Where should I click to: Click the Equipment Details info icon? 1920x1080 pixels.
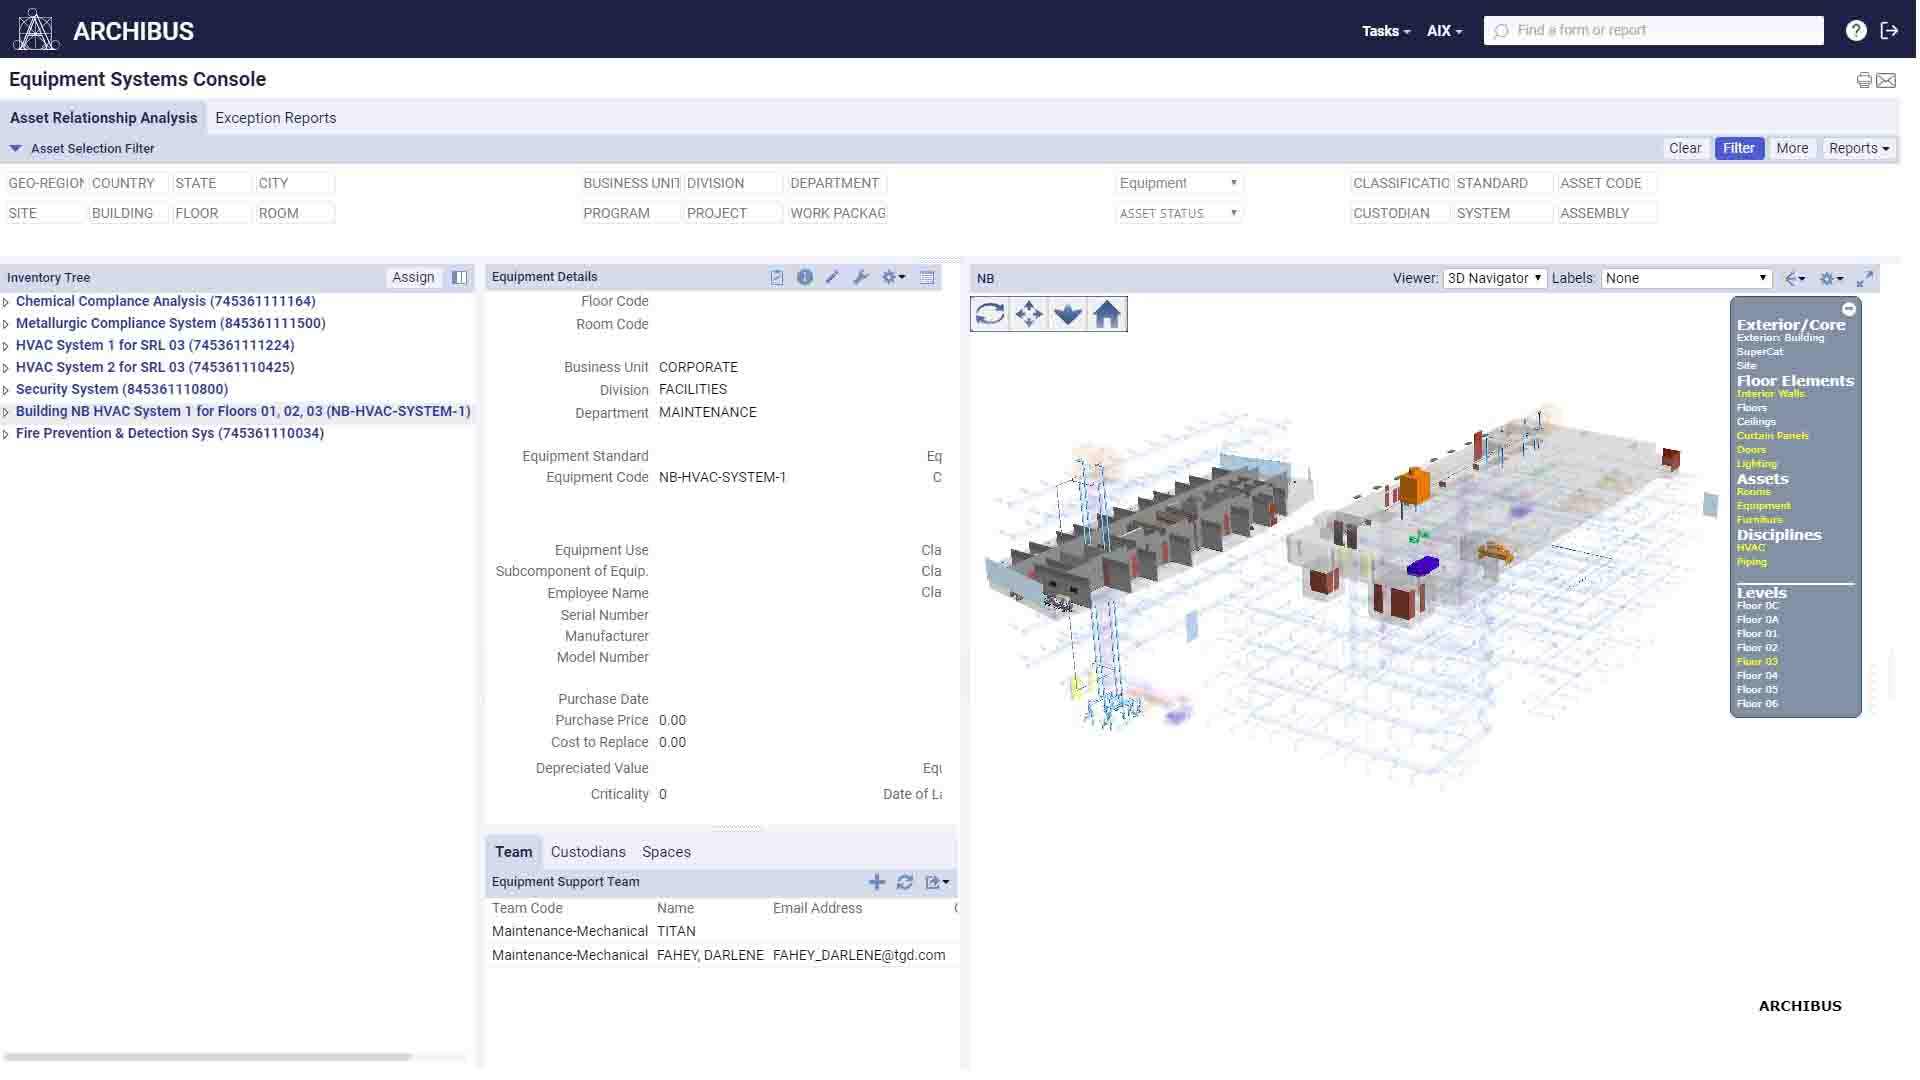[x=805, y=277]
